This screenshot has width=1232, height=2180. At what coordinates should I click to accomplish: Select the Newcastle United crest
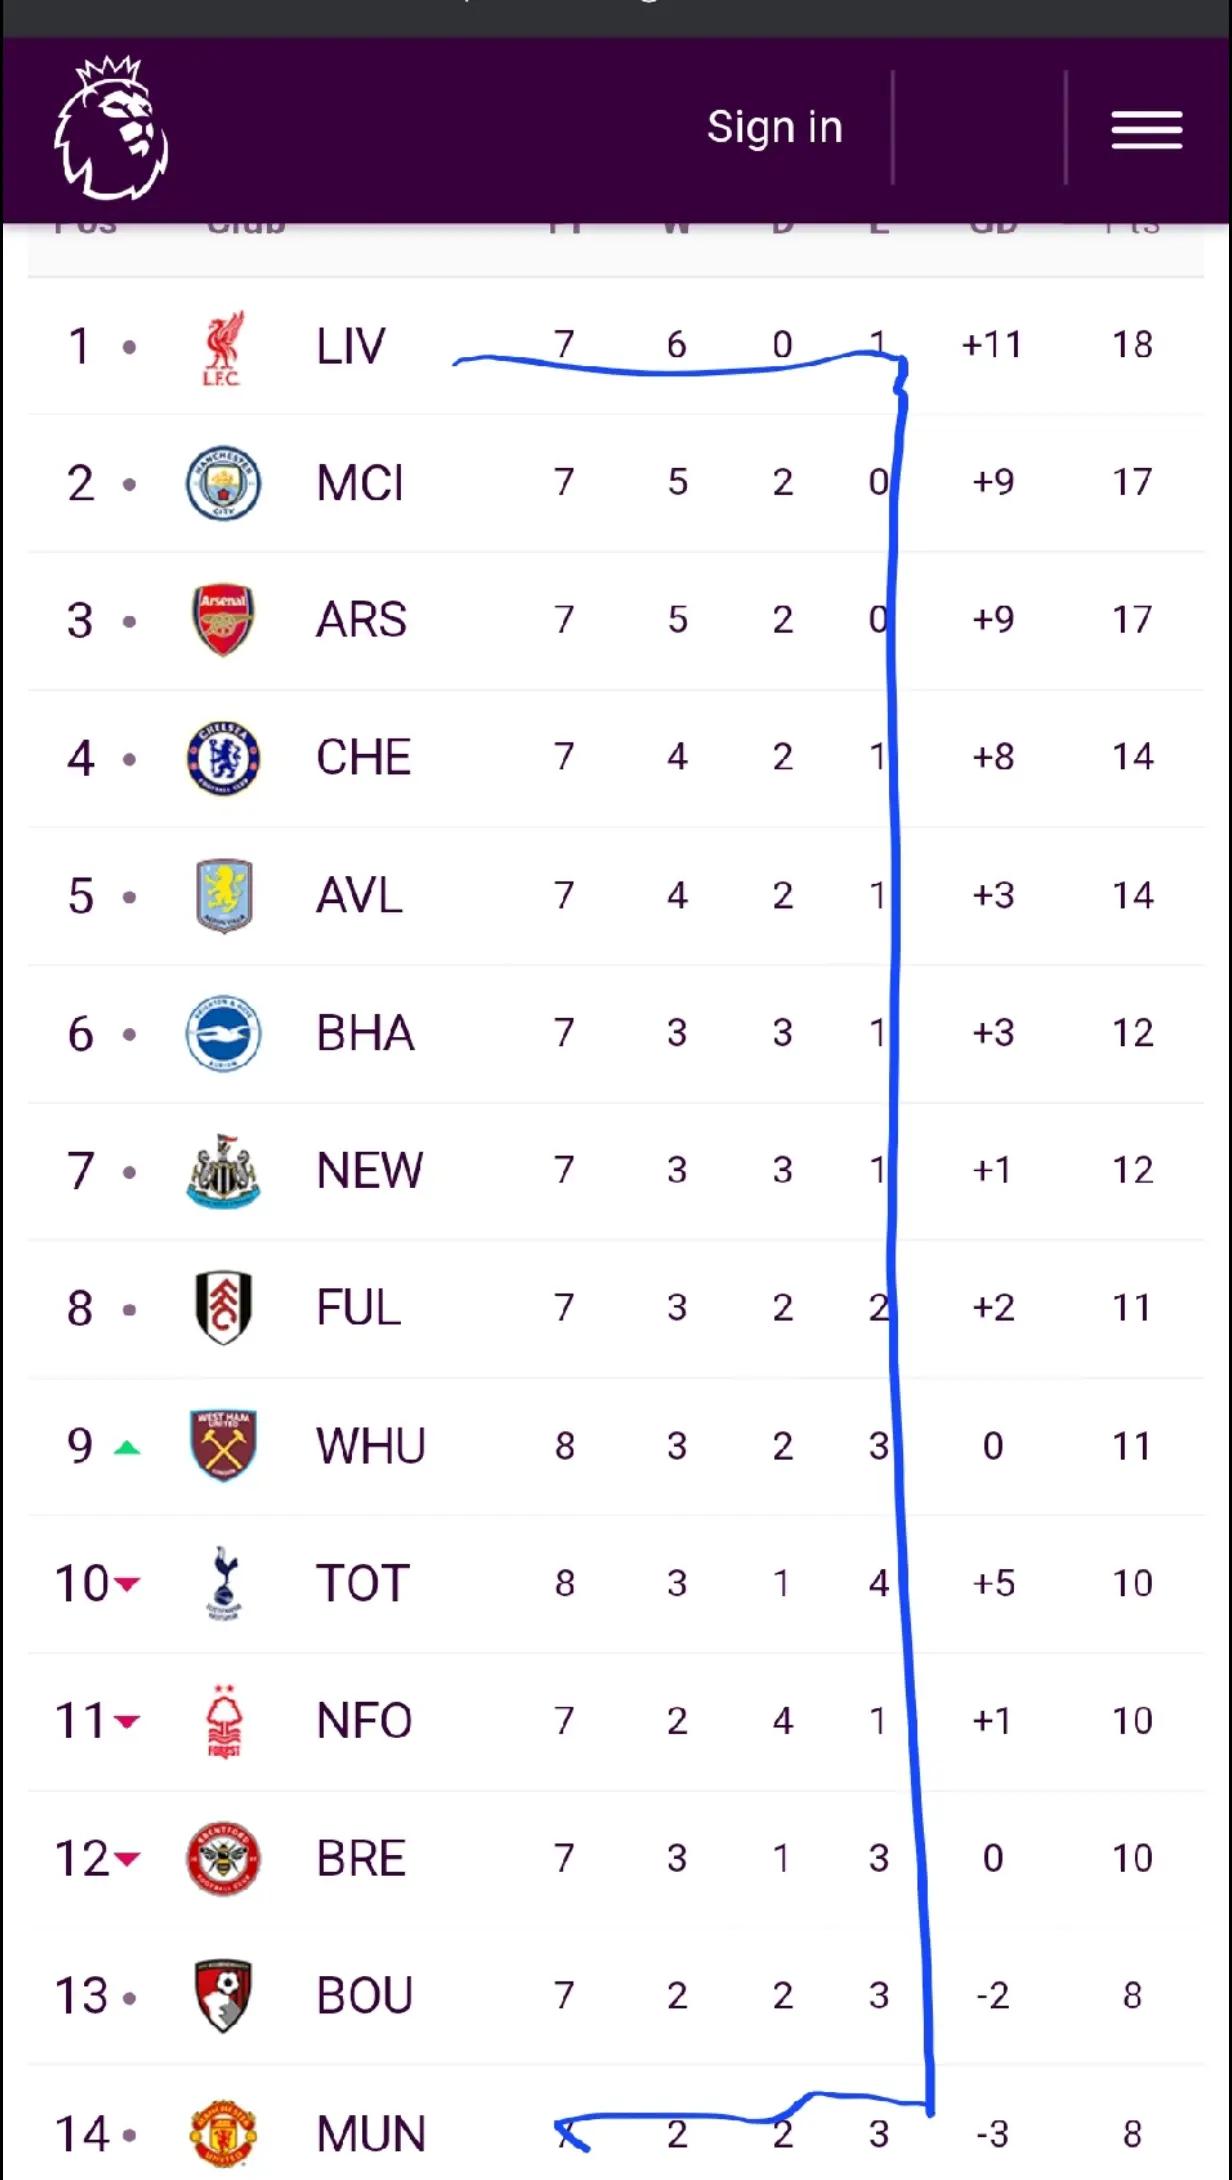(x=223, y=1170)
